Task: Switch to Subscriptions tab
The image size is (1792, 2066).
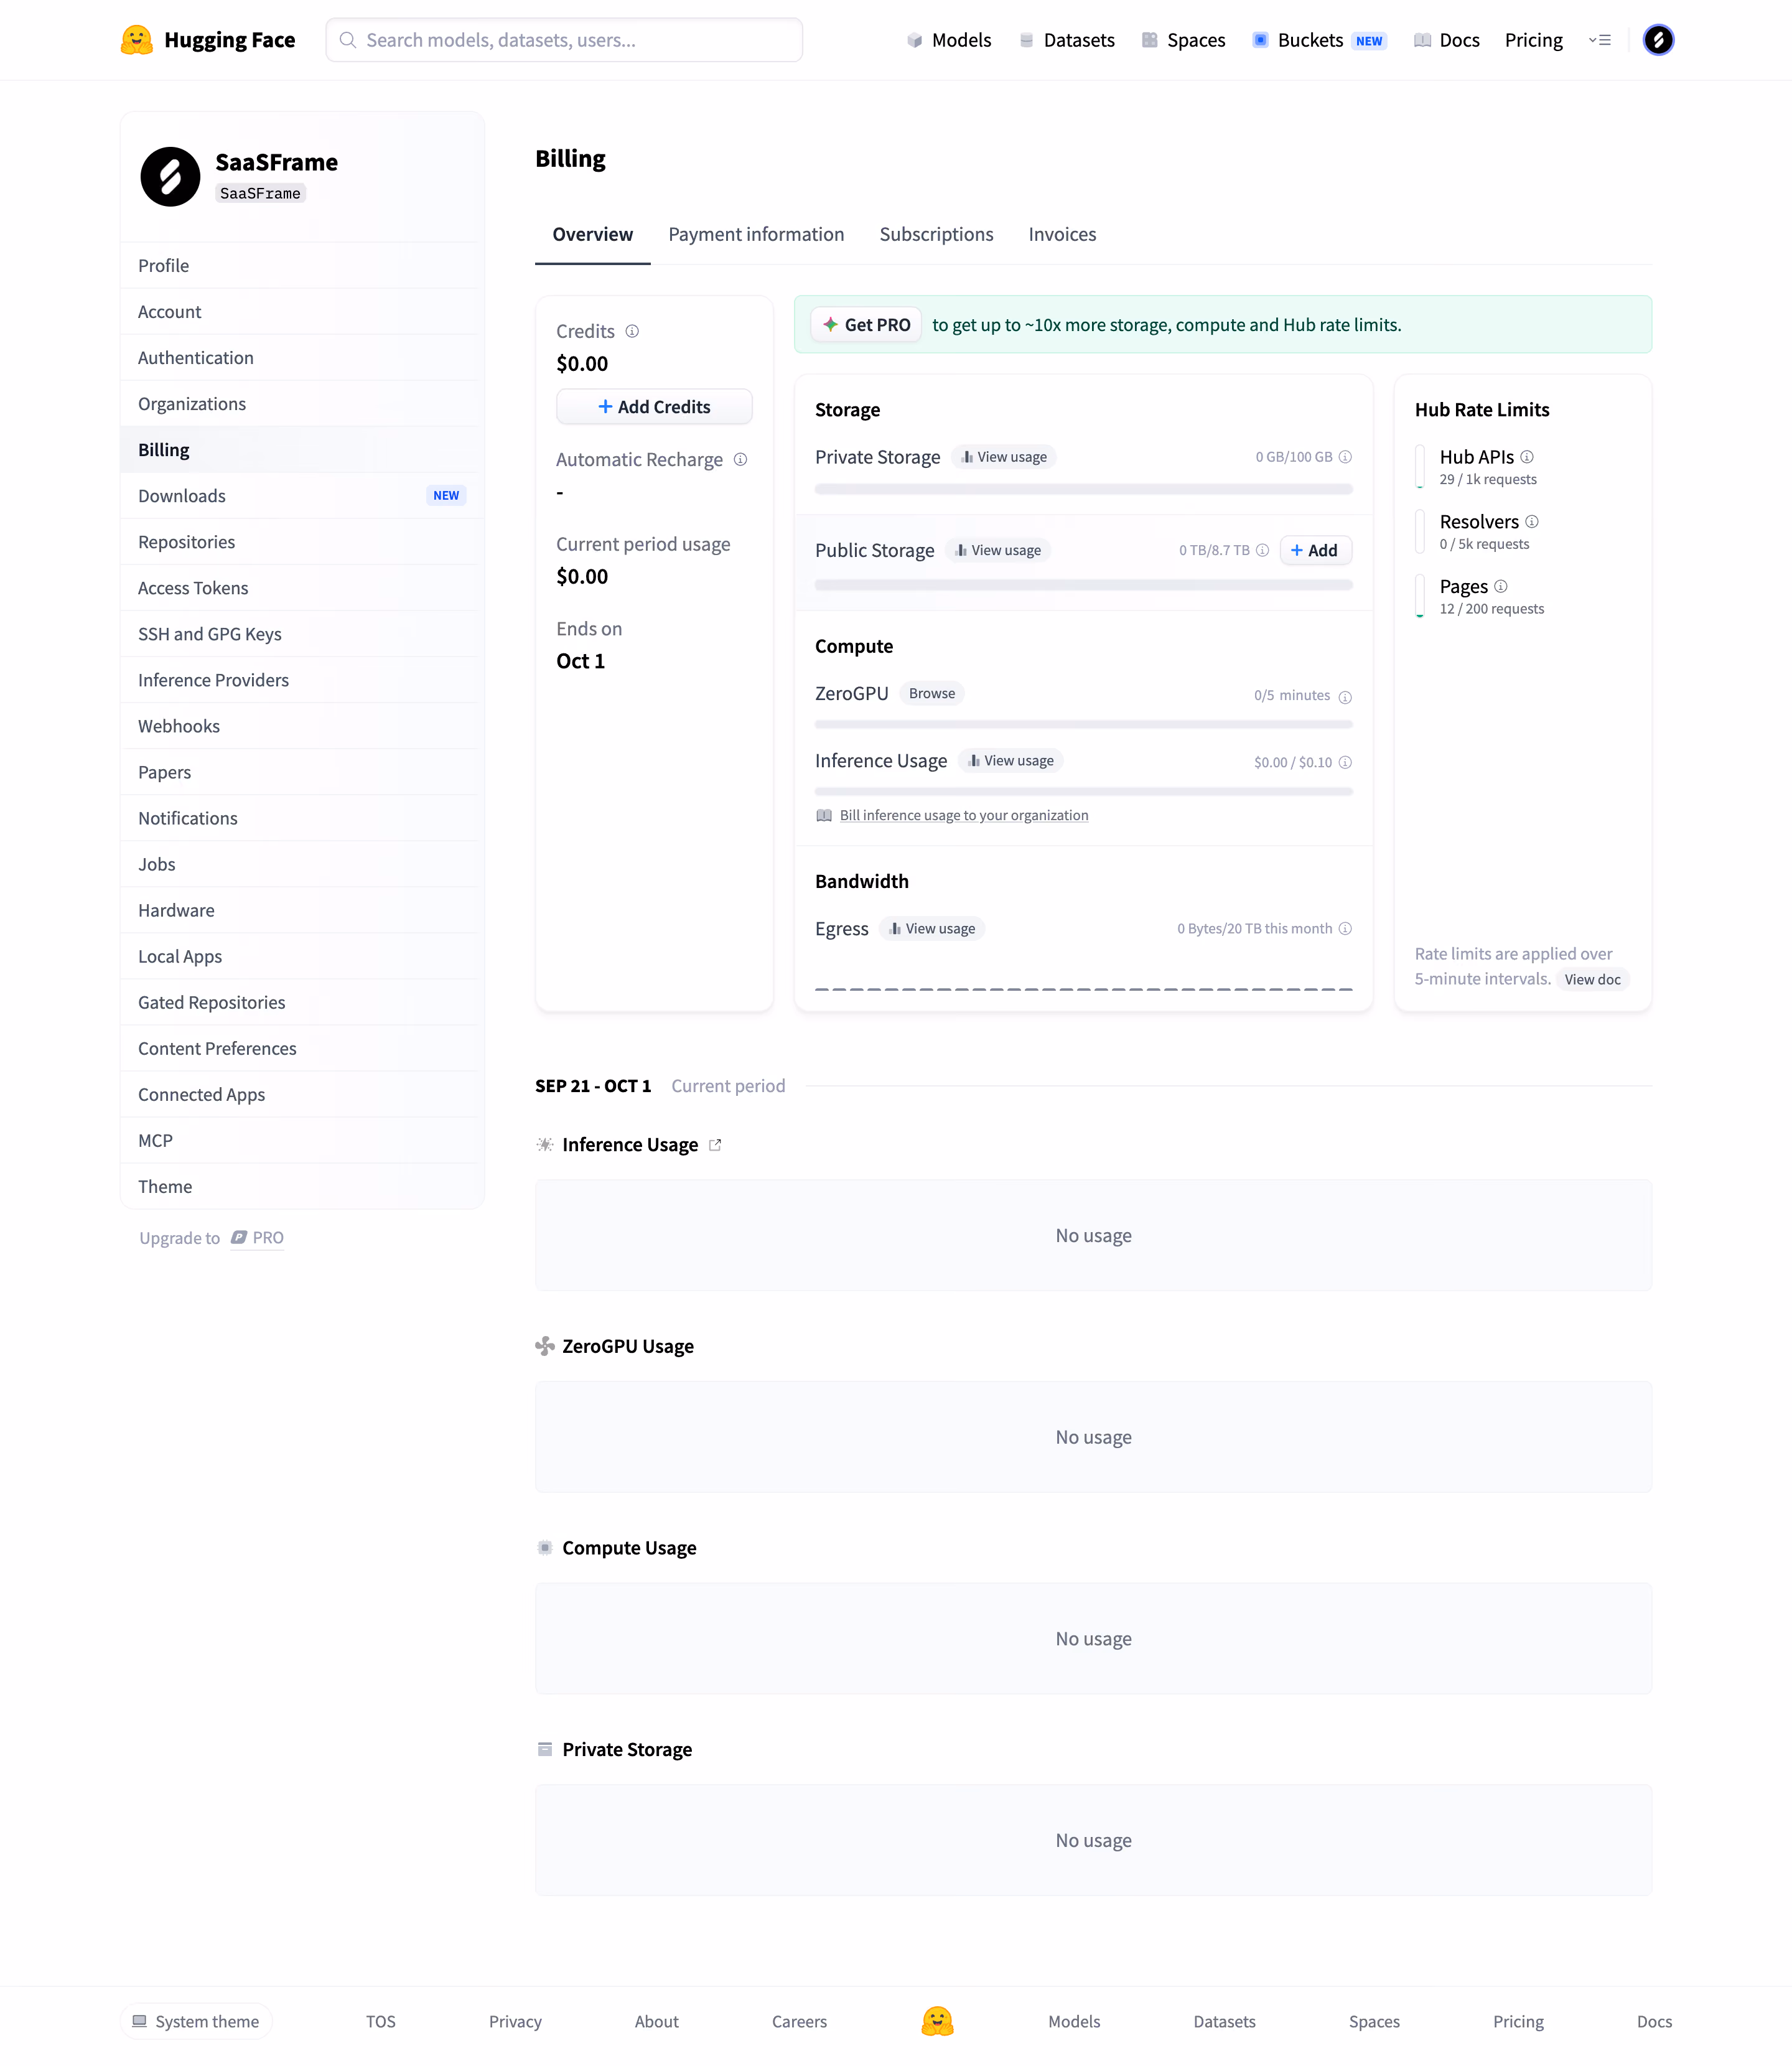Action: click(x=936, y=234)
